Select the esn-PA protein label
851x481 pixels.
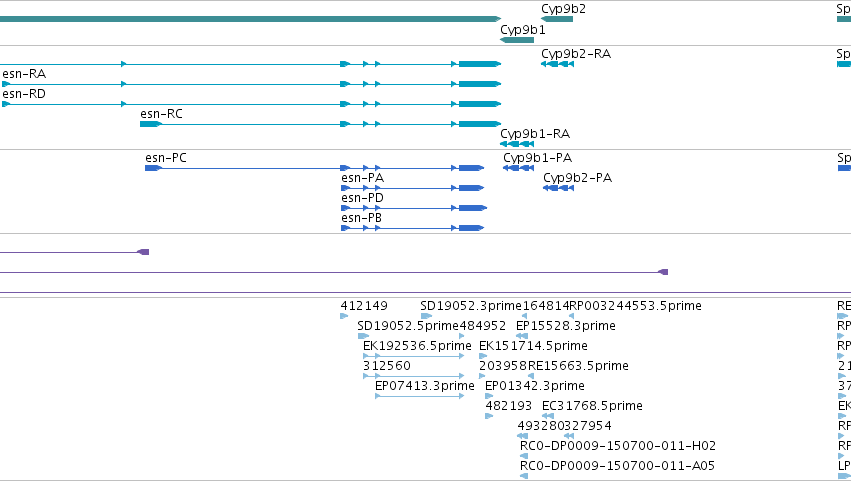[x=363, y=178]
